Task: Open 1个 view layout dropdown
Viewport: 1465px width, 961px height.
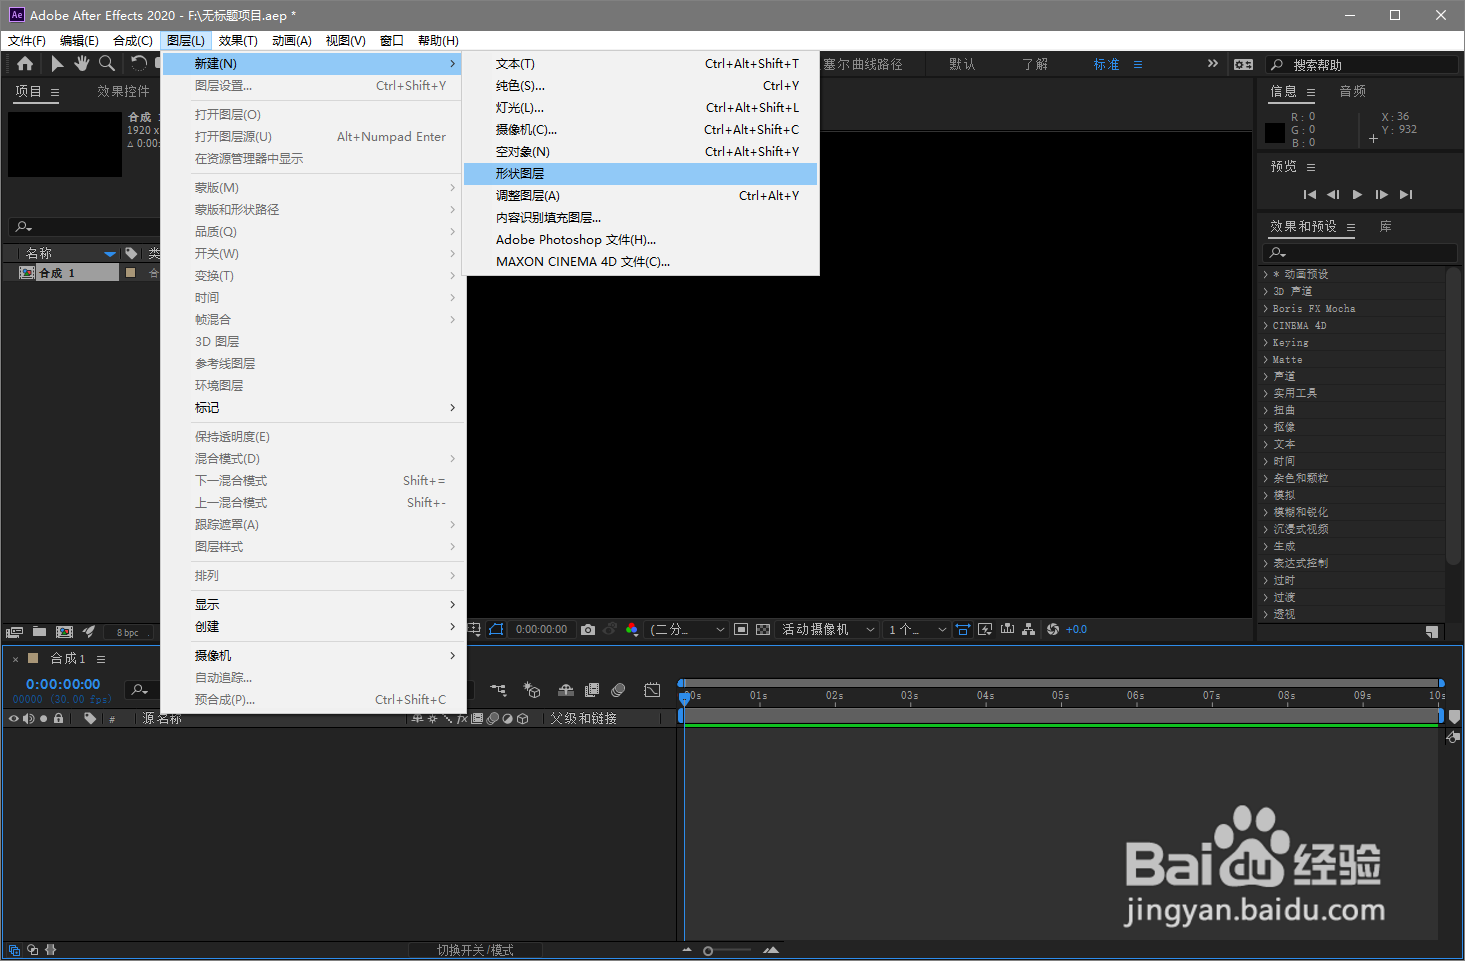Action: tap(917, 629)
